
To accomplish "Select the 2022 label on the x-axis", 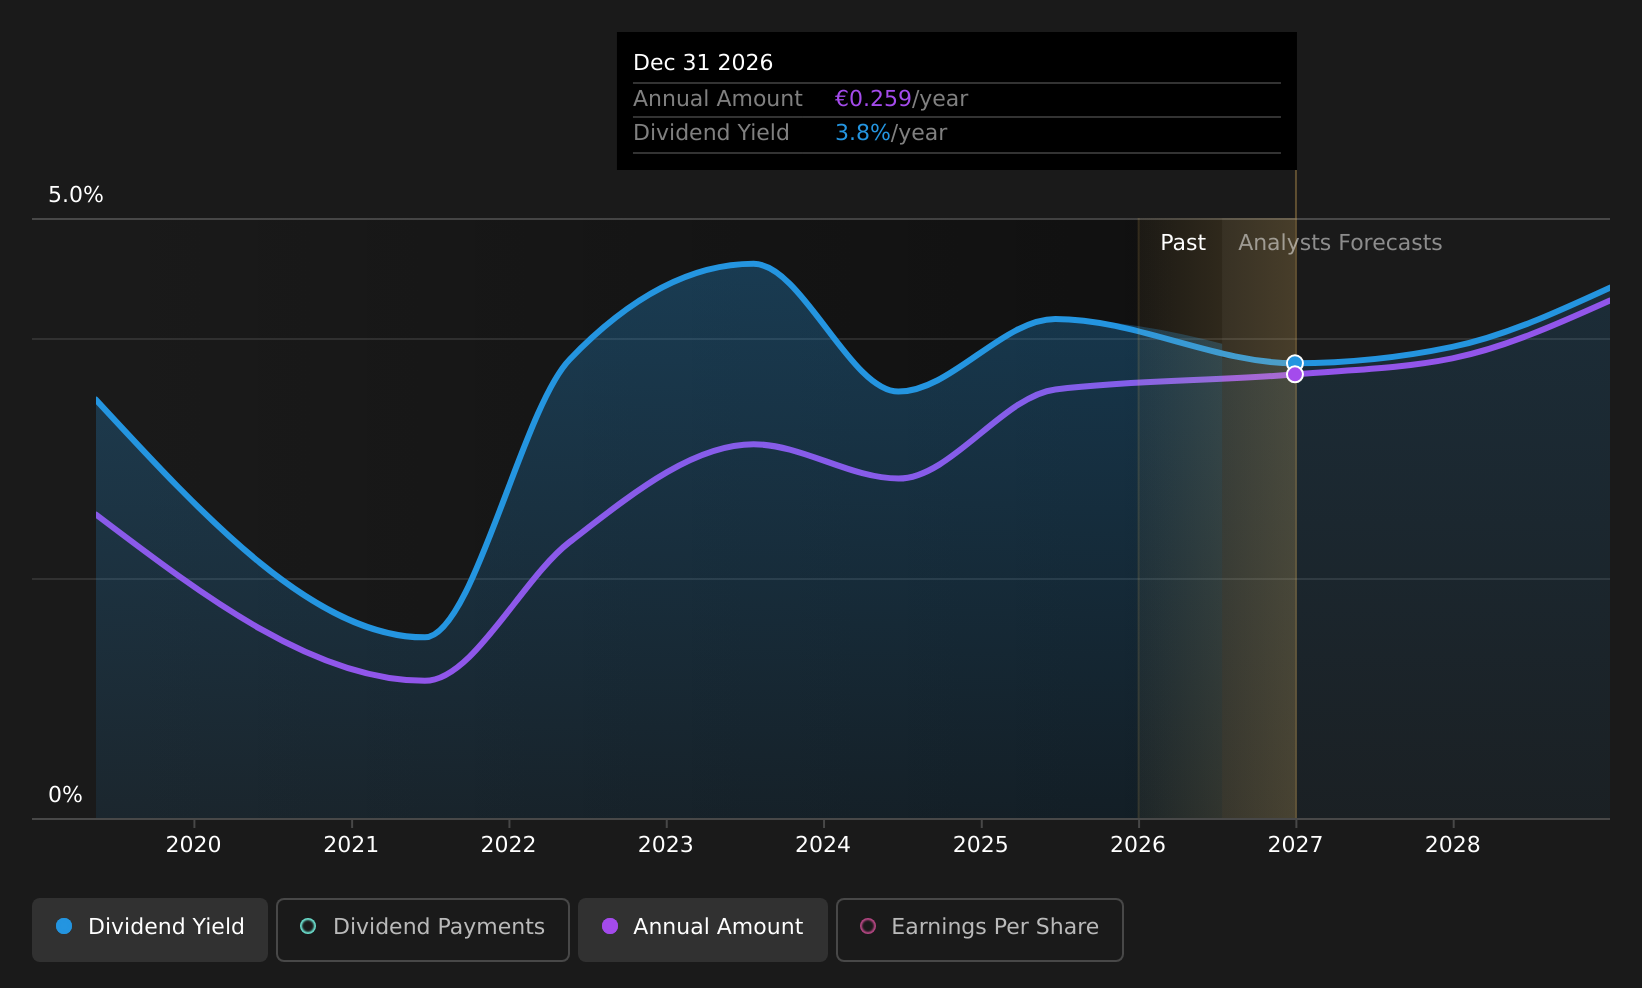I will [508, 845].
